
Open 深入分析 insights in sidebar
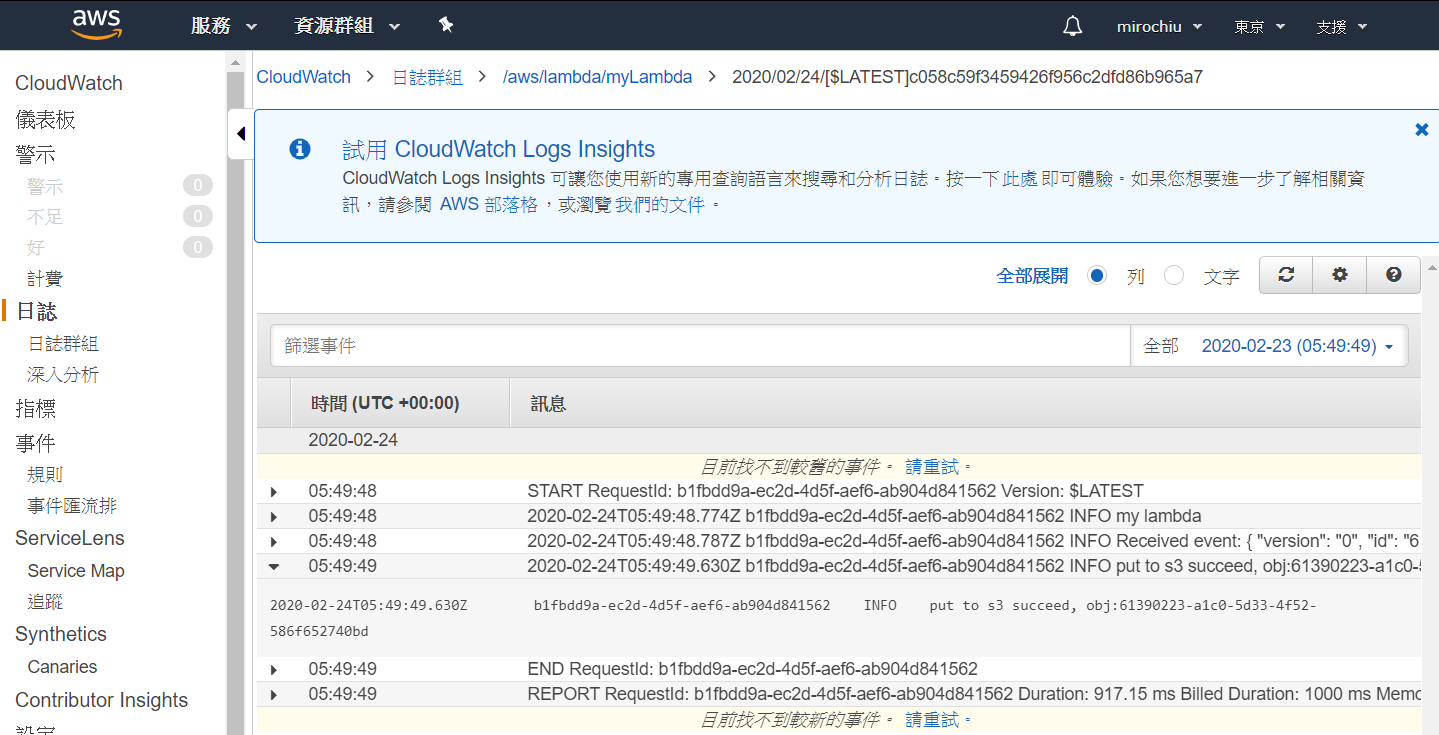coord(63,375)
